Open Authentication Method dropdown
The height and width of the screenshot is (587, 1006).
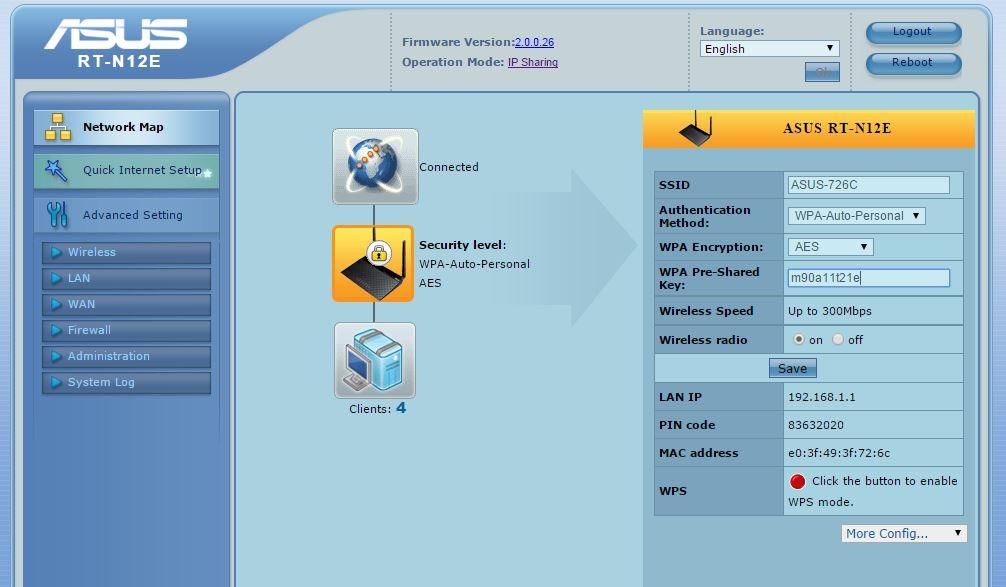tap(857, 216)
